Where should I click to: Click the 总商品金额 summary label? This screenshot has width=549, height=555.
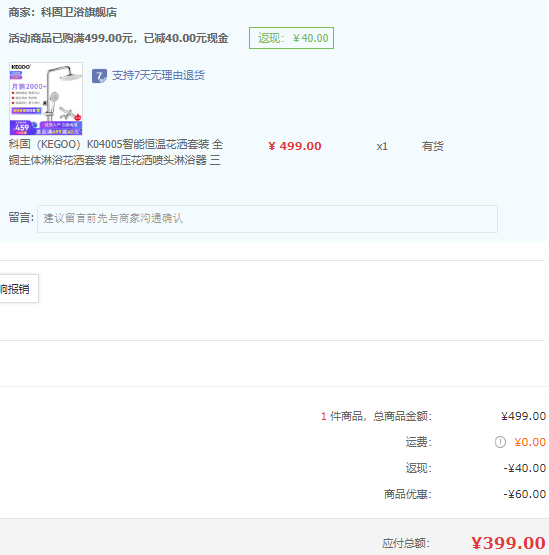coord(403,416)
